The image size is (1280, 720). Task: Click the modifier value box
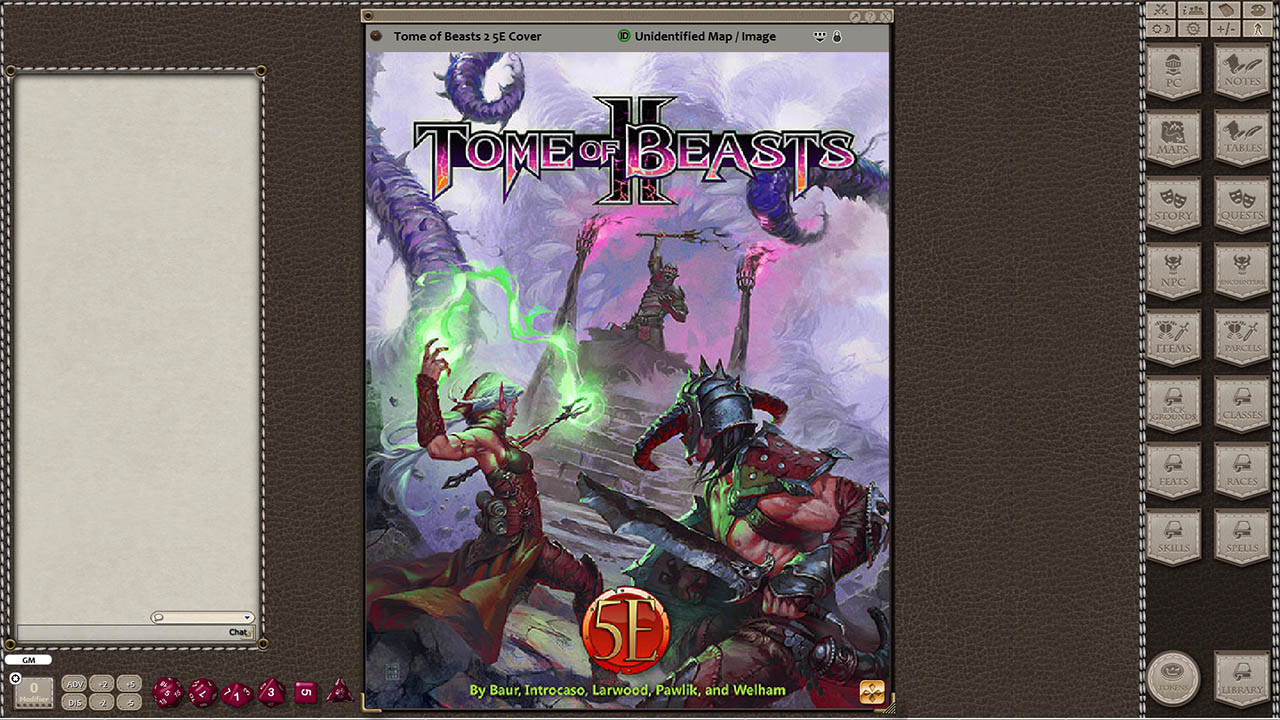34,691
